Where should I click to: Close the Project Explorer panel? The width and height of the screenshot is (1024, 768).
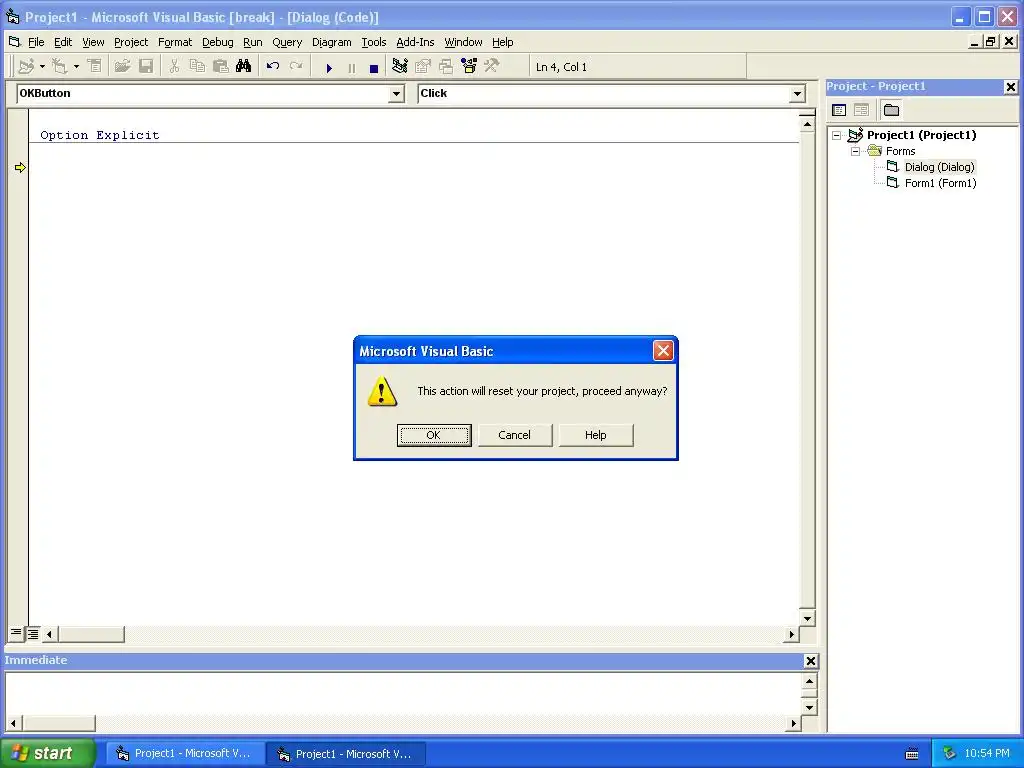1010,87
